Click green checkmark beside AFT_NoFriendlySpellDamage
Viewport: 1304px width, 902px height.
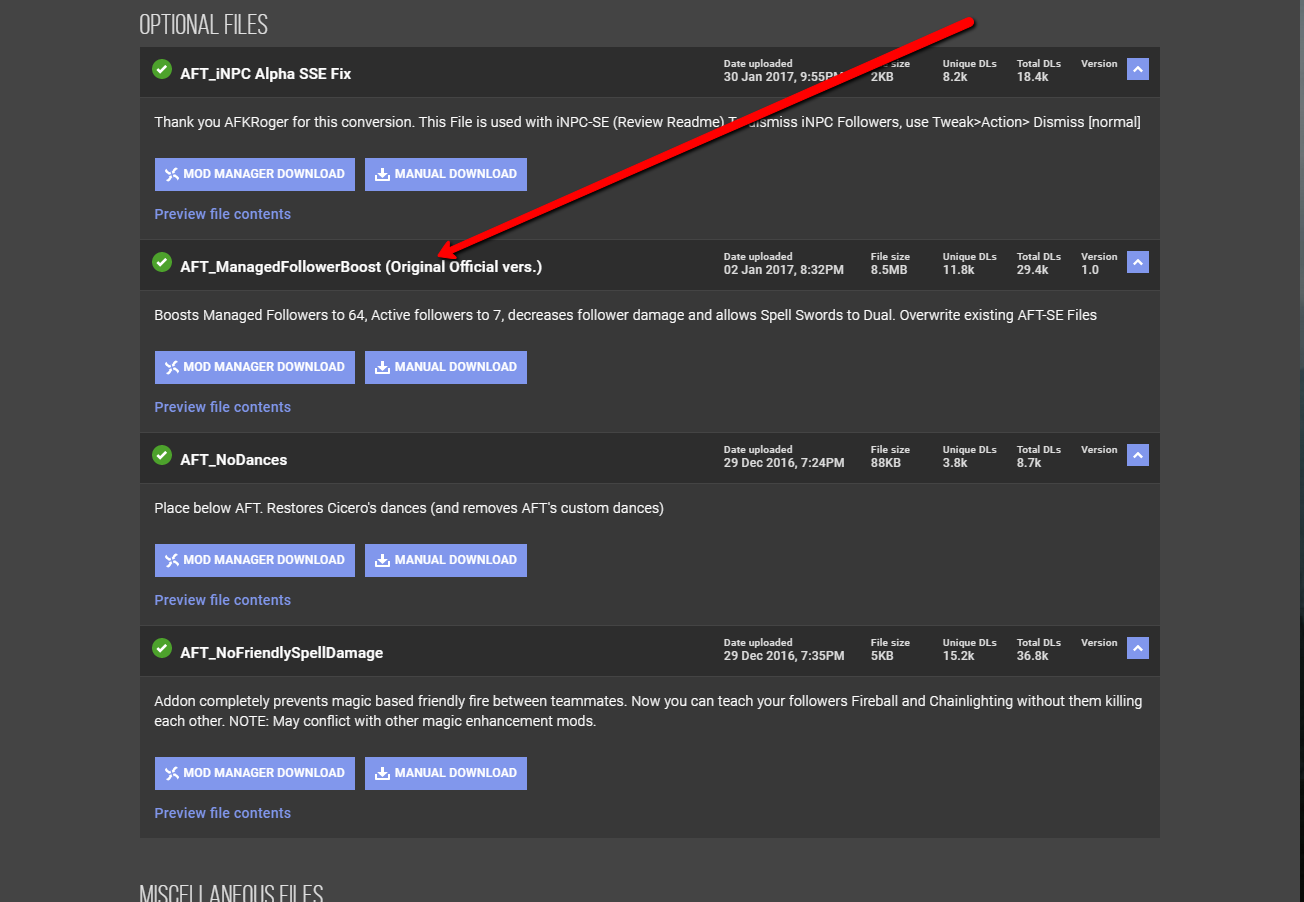pos(161,648)
